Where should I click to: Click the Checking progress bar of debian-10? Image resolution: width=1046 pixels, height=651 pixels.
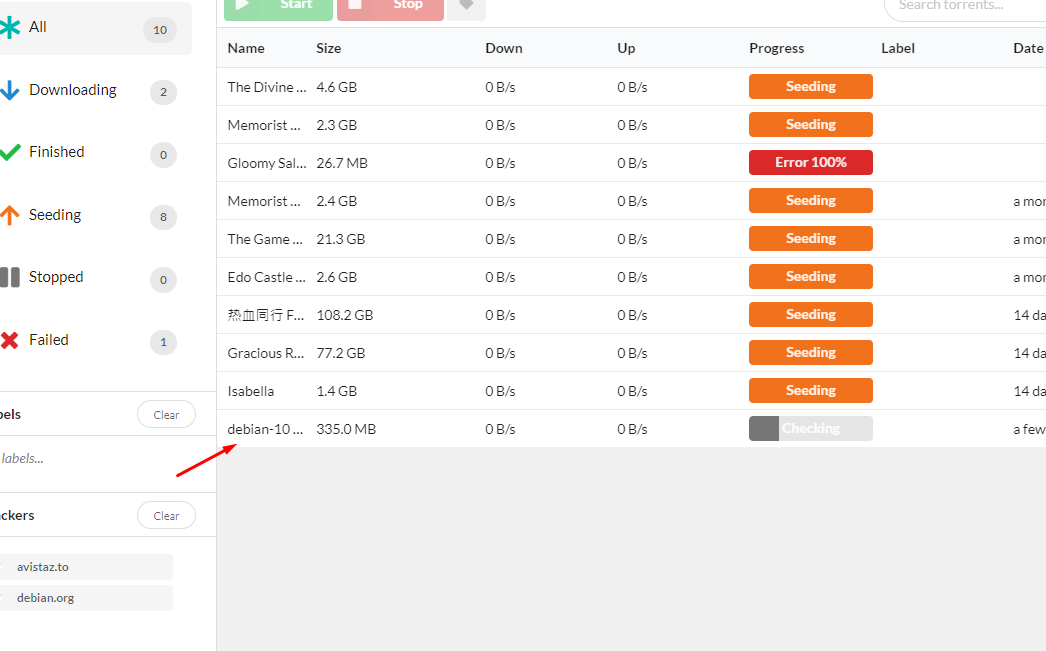click(x=810, y=428)
